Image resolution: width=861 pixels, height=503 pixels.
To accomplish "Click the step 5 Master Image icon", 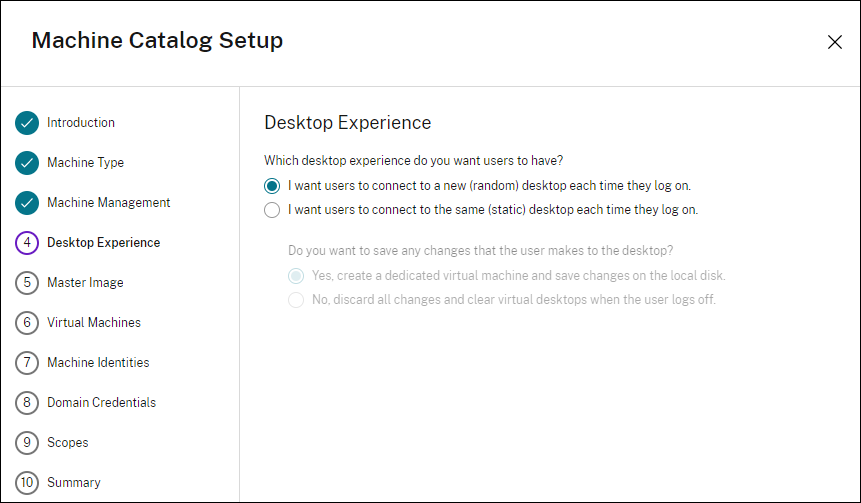I will (28, 283).
